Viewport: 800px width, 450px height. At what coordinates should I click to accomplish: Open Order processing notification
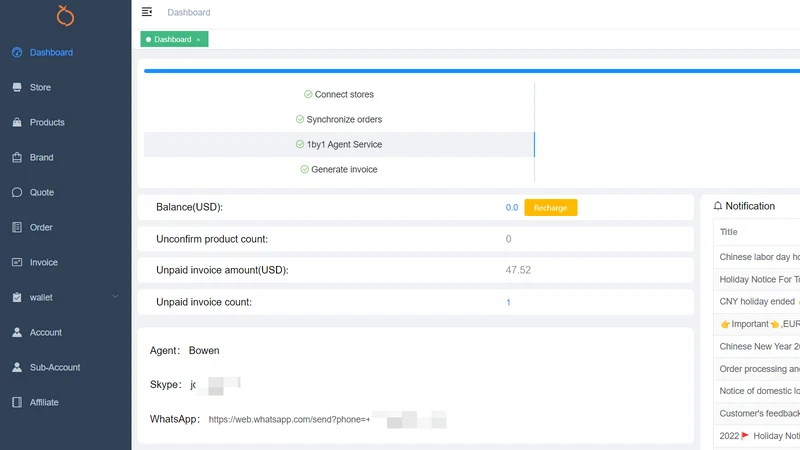[757, 369]
